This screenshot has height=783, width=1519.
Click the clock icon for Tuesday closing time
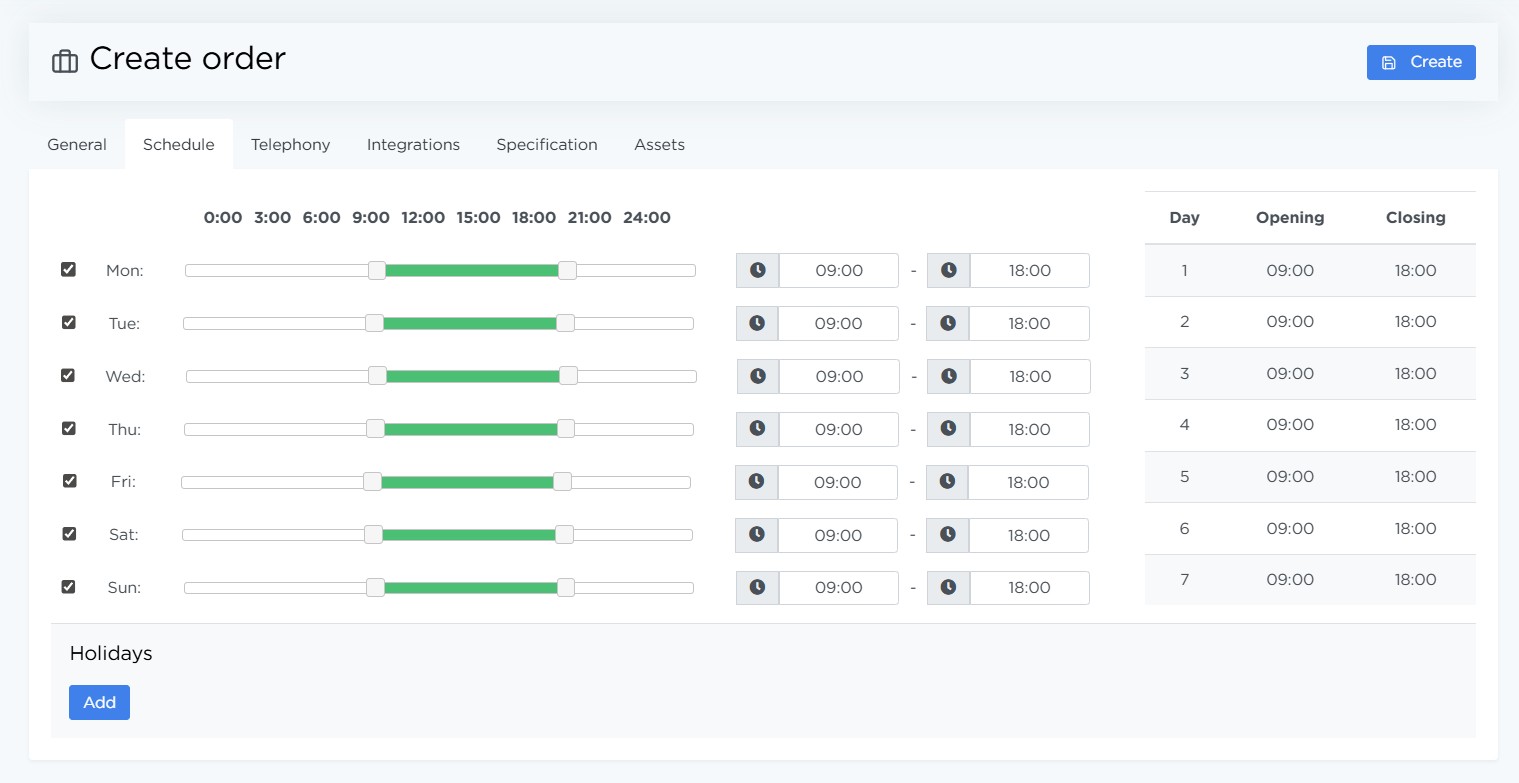point(947,323)
